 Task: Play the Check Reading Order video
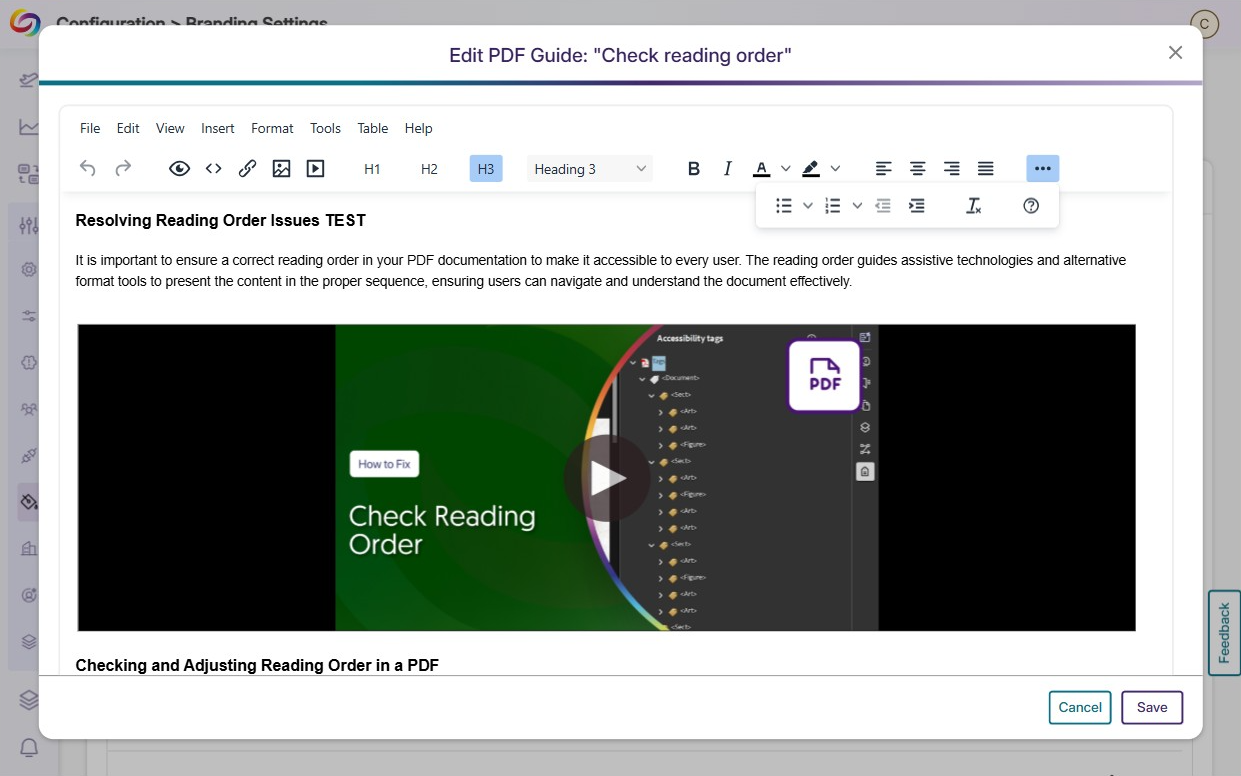pyautogui.click(x=606, y=478)
